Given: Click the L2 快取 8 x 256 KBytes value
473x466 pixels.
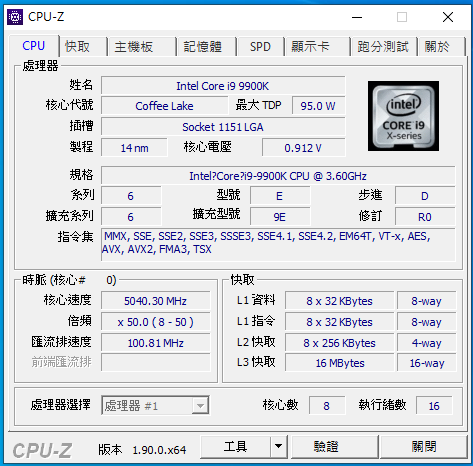Looking at the screenshot, I should pyautogui.click(x=339, y=343).
